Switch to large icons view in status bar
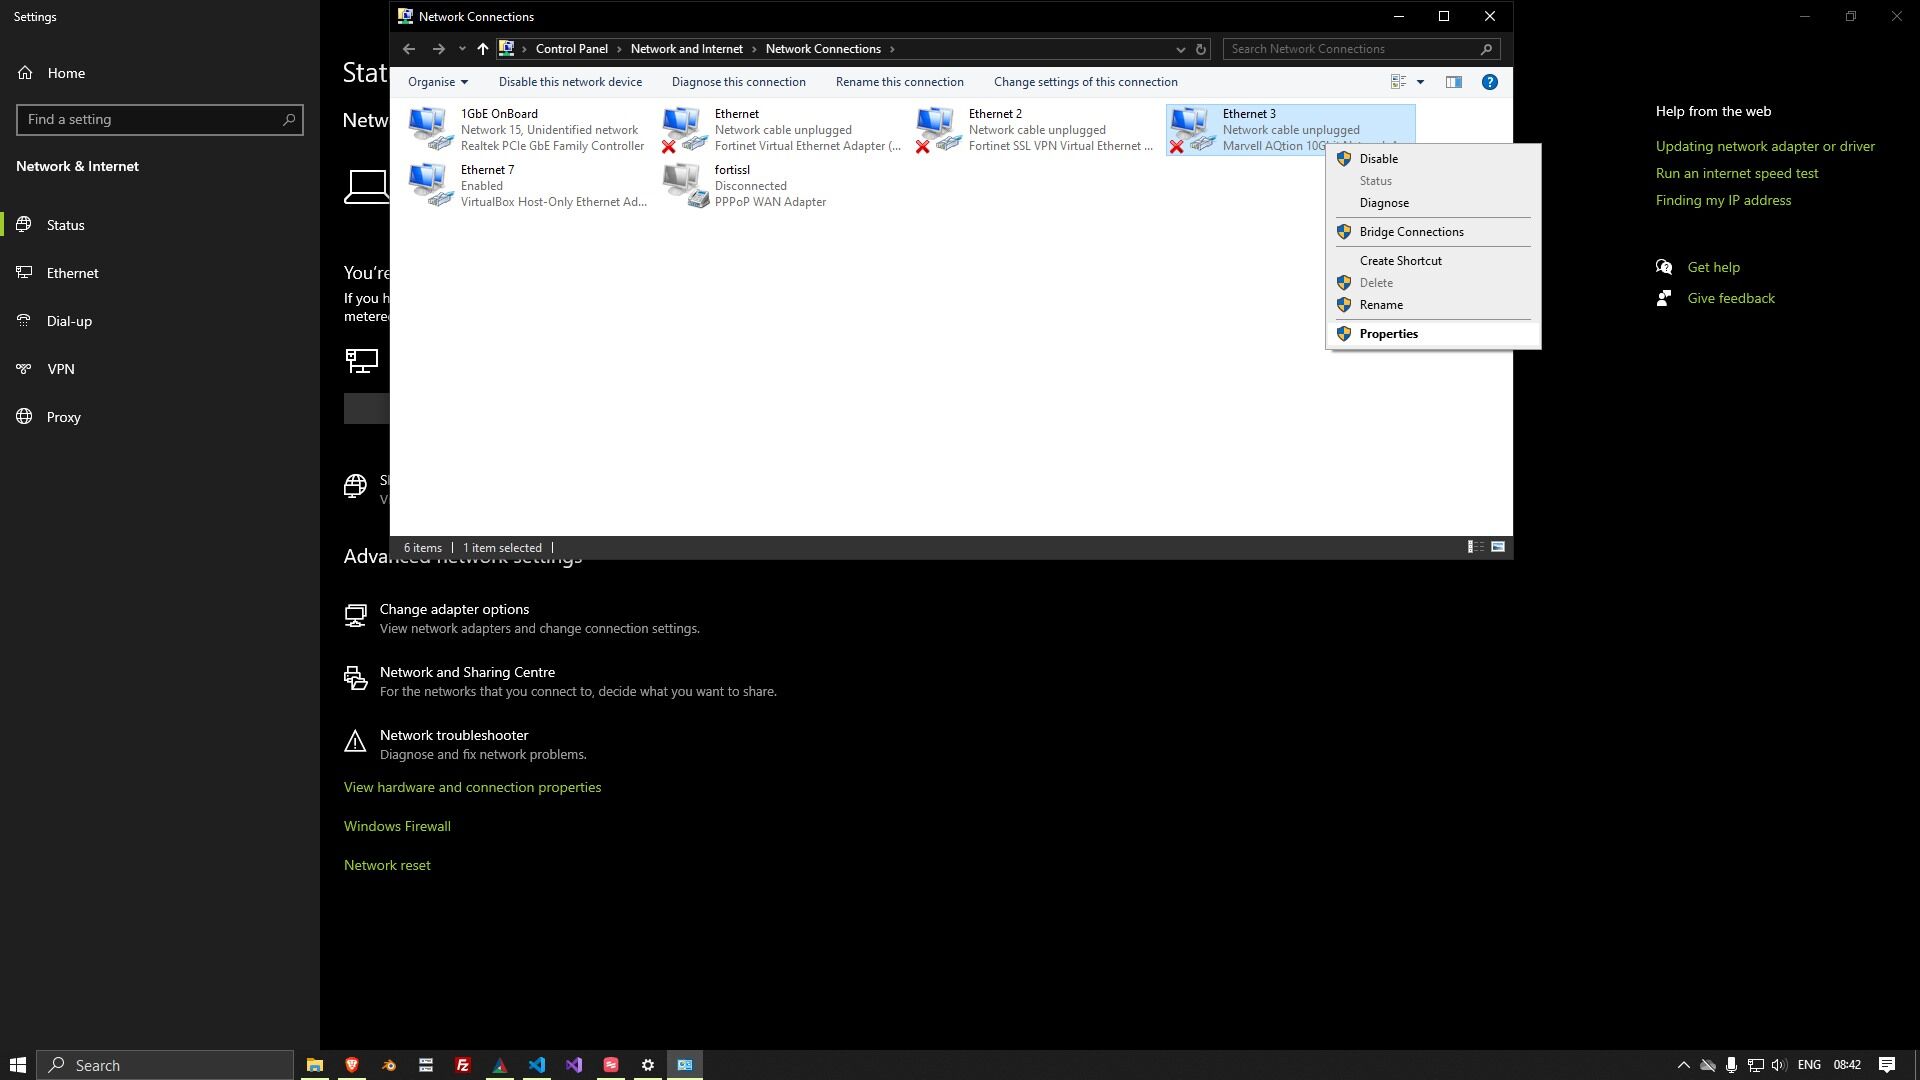The height and width of the screenshot is (1080, 1920). click(1497, 547)
